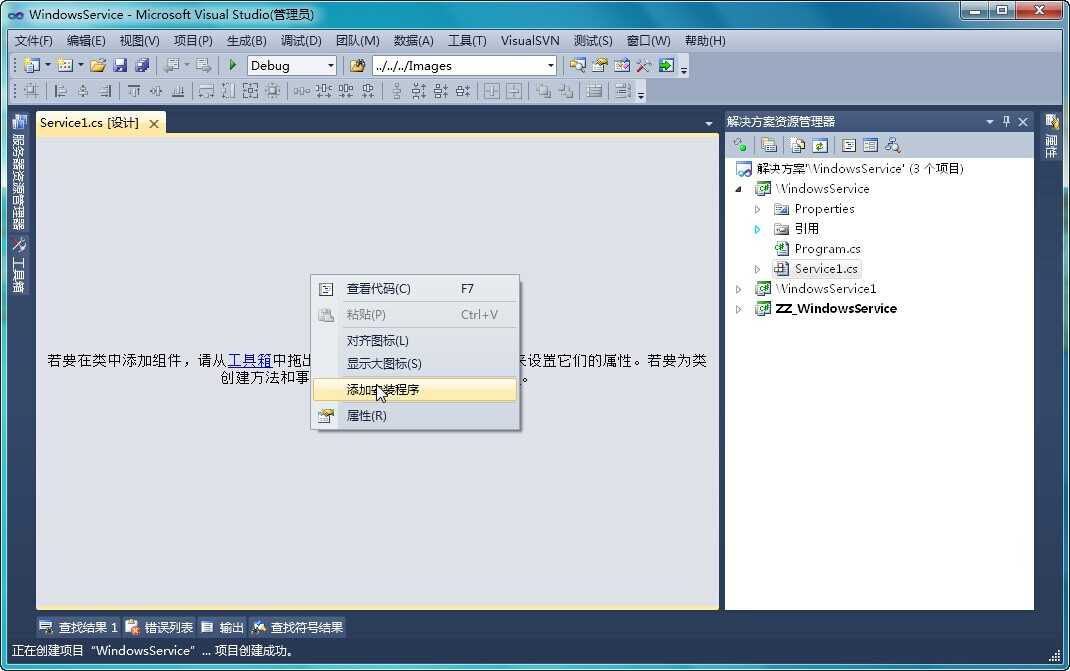Open the 服务器资源管理器 side tab
Image resolution: width=1070 pixels, height=671 pixels.
pos(18,173)
